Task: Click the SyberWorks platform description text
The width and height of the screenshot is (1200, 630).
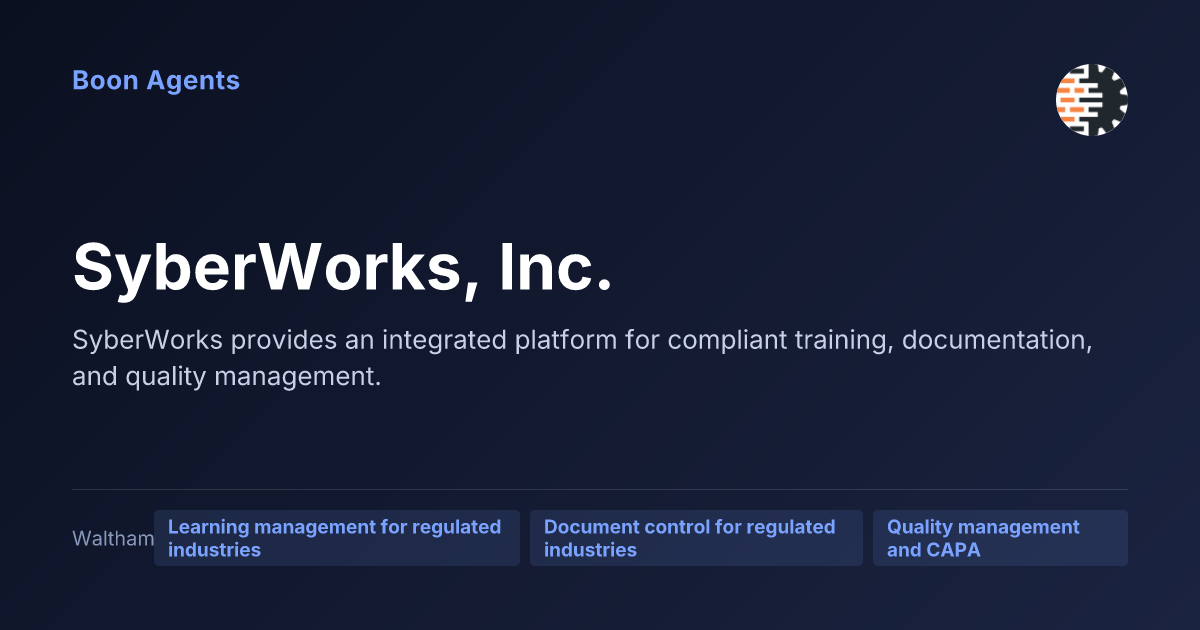Action: point(582,359)
